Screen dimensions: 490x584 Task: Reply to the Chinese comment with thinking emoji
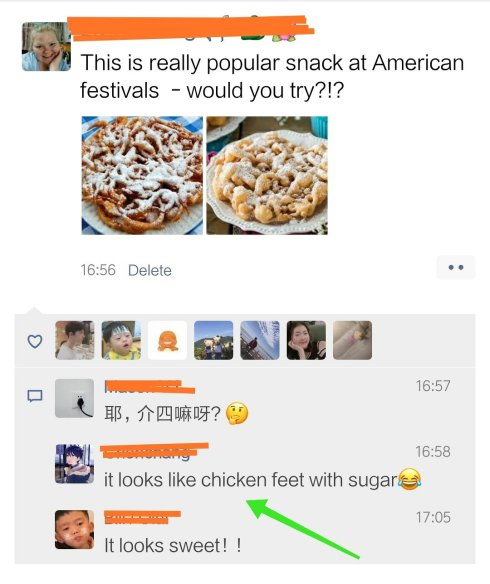176,414
